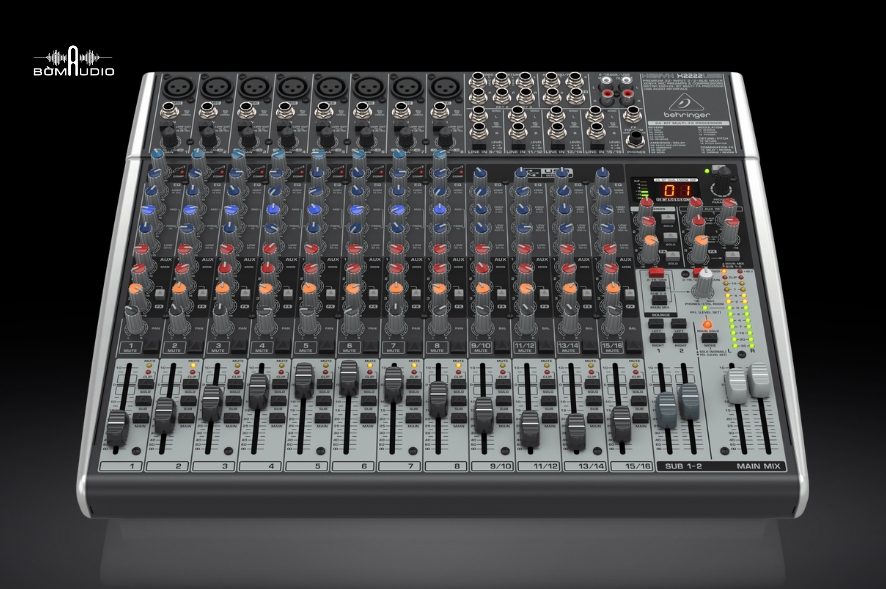886x589 pixels.
Task: Click the red 01 effects preset display
Action: pyautogui.click(x=676, y=190)
